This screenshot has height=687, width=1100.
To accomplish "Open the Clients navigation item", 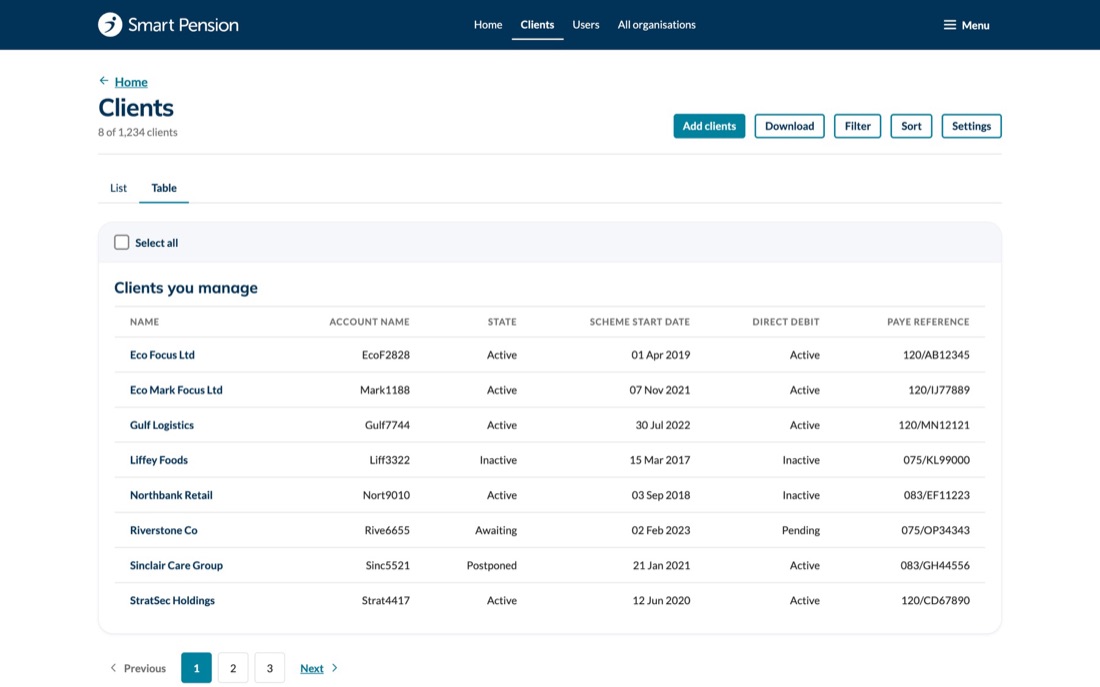I will pyautogui.click(x=537, y=25).
